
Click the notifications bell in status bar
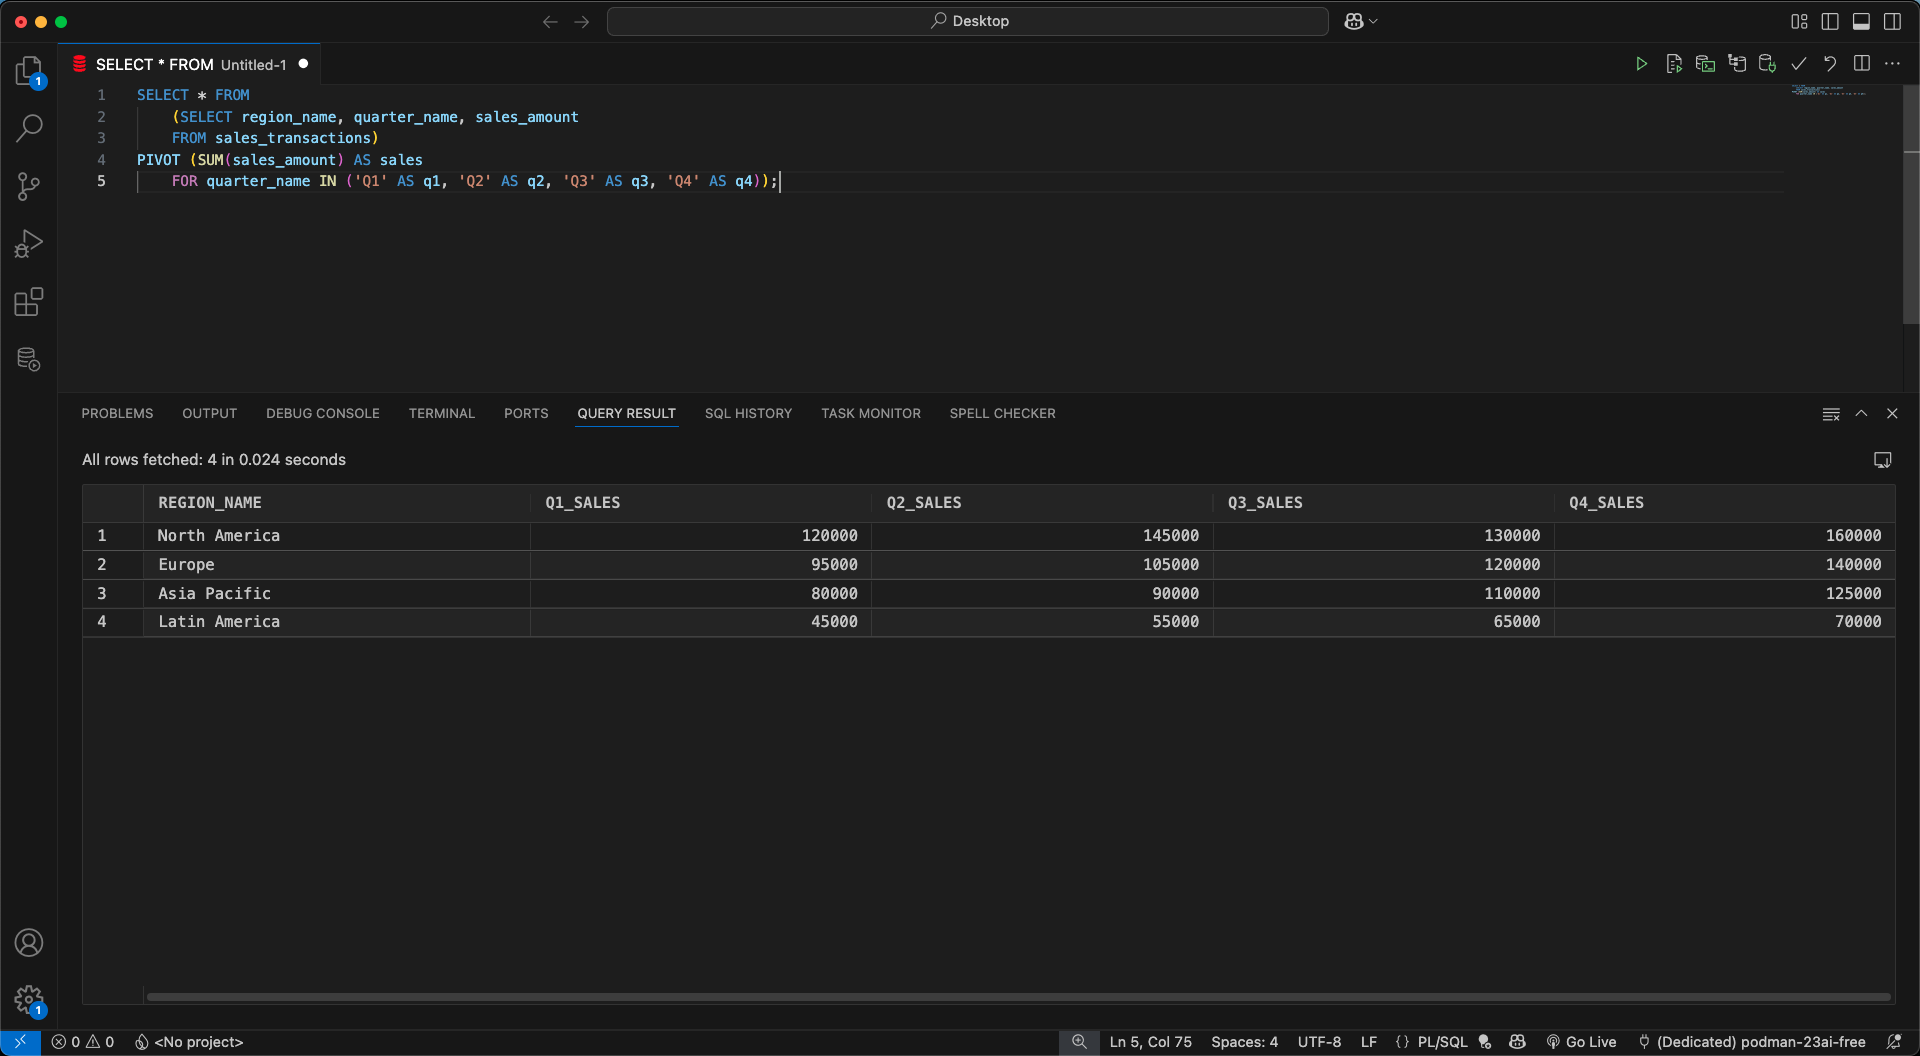click(x=1894, y=1042)
